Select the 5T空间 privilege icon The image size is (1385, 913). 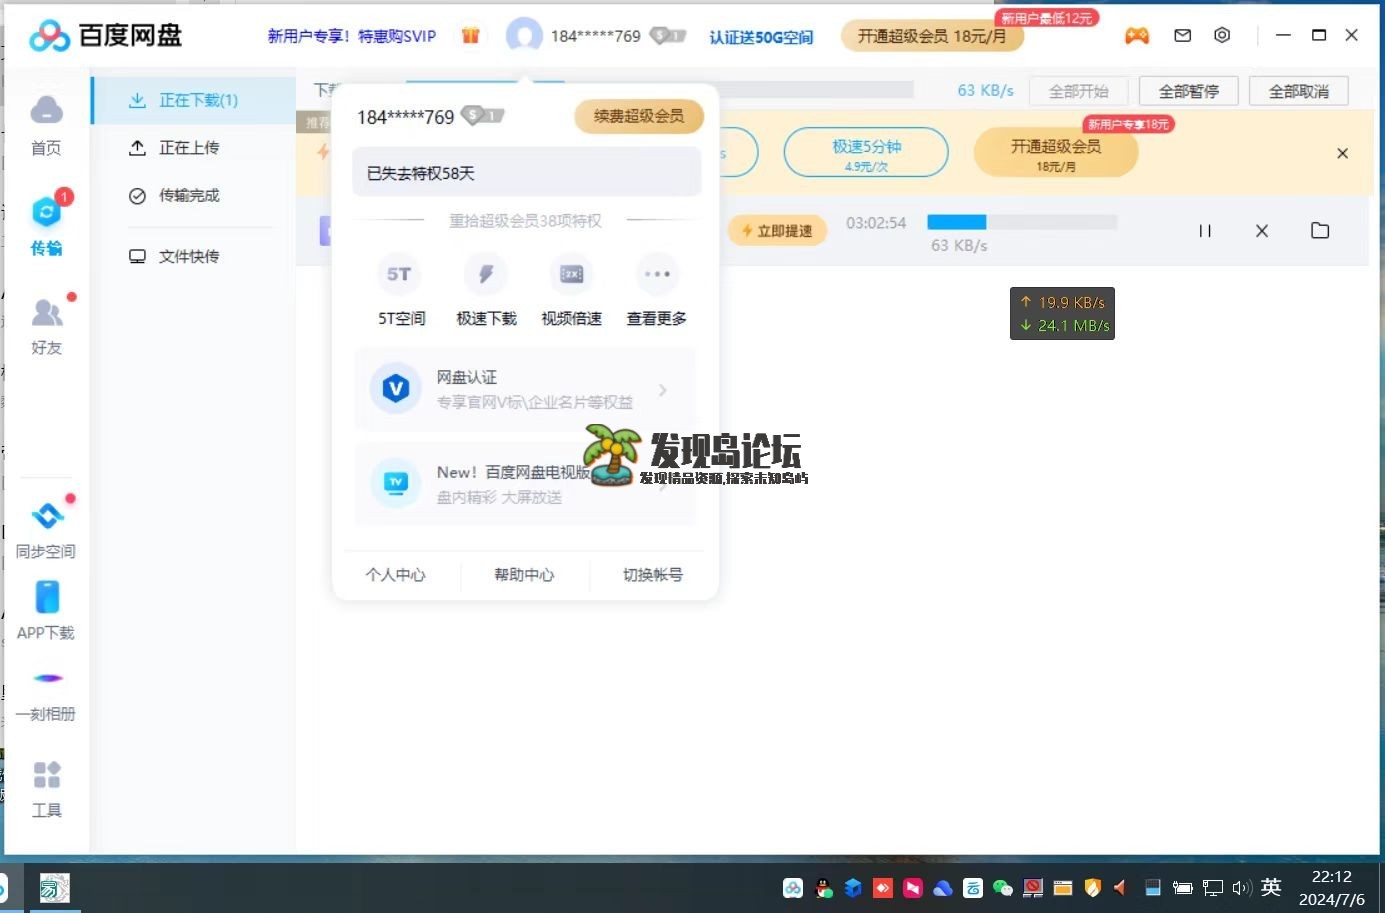point(399,274)
